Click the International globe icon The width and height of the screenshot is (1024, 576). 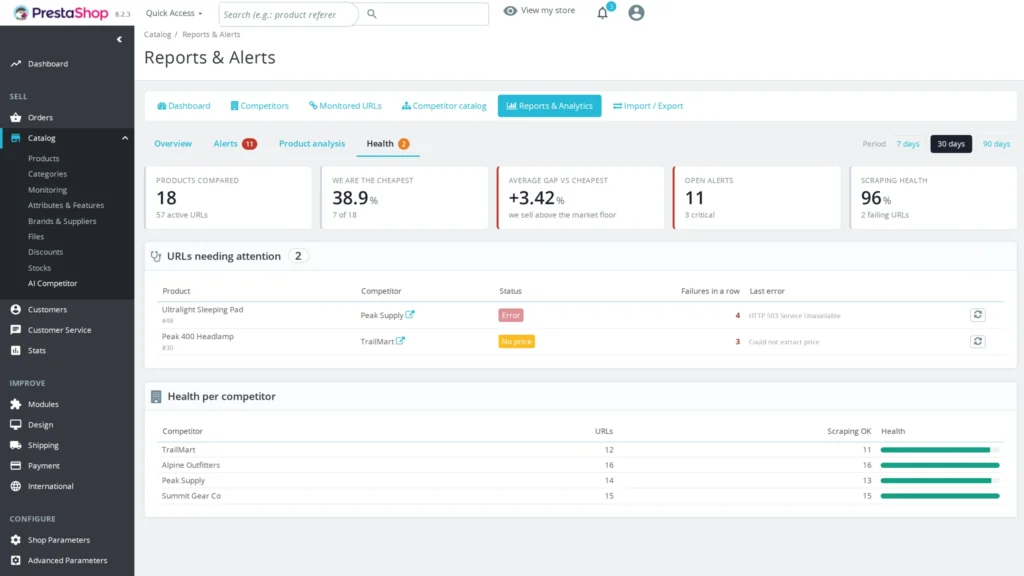[16, 486]
